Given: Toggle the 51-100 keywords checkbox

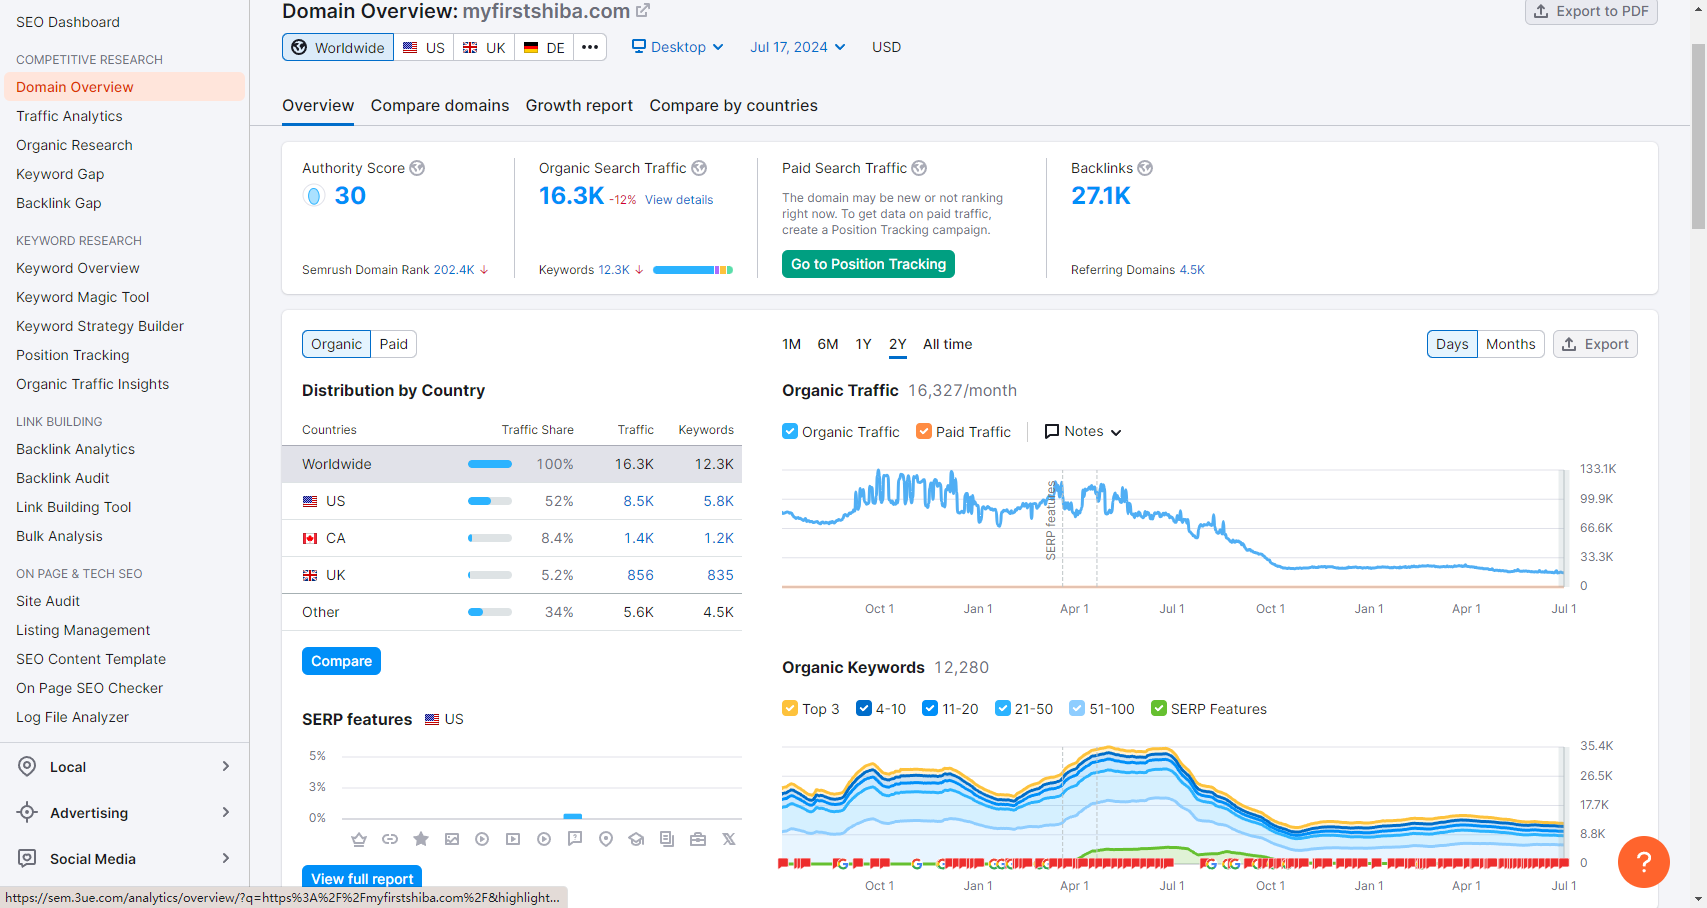Looking at the screenshot, I should [x=1077, y=708].
